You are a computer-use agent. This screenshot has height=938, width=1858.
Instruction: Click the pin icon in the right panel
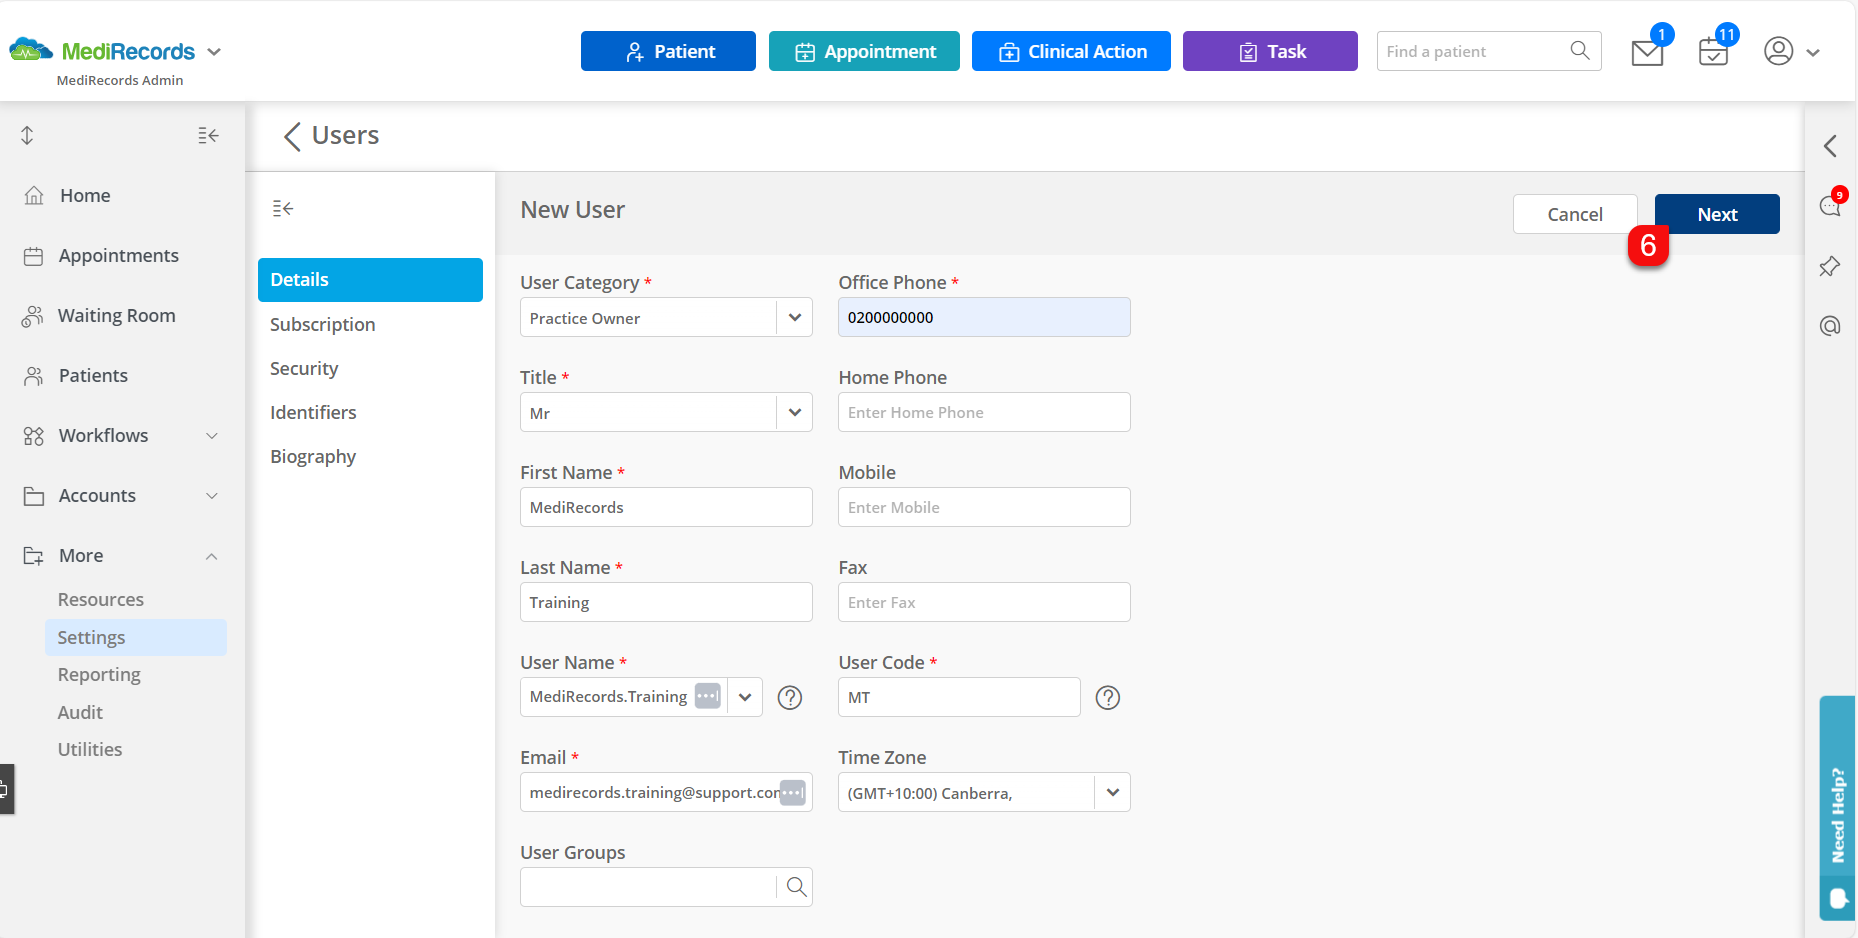[x=1829, y=266]
